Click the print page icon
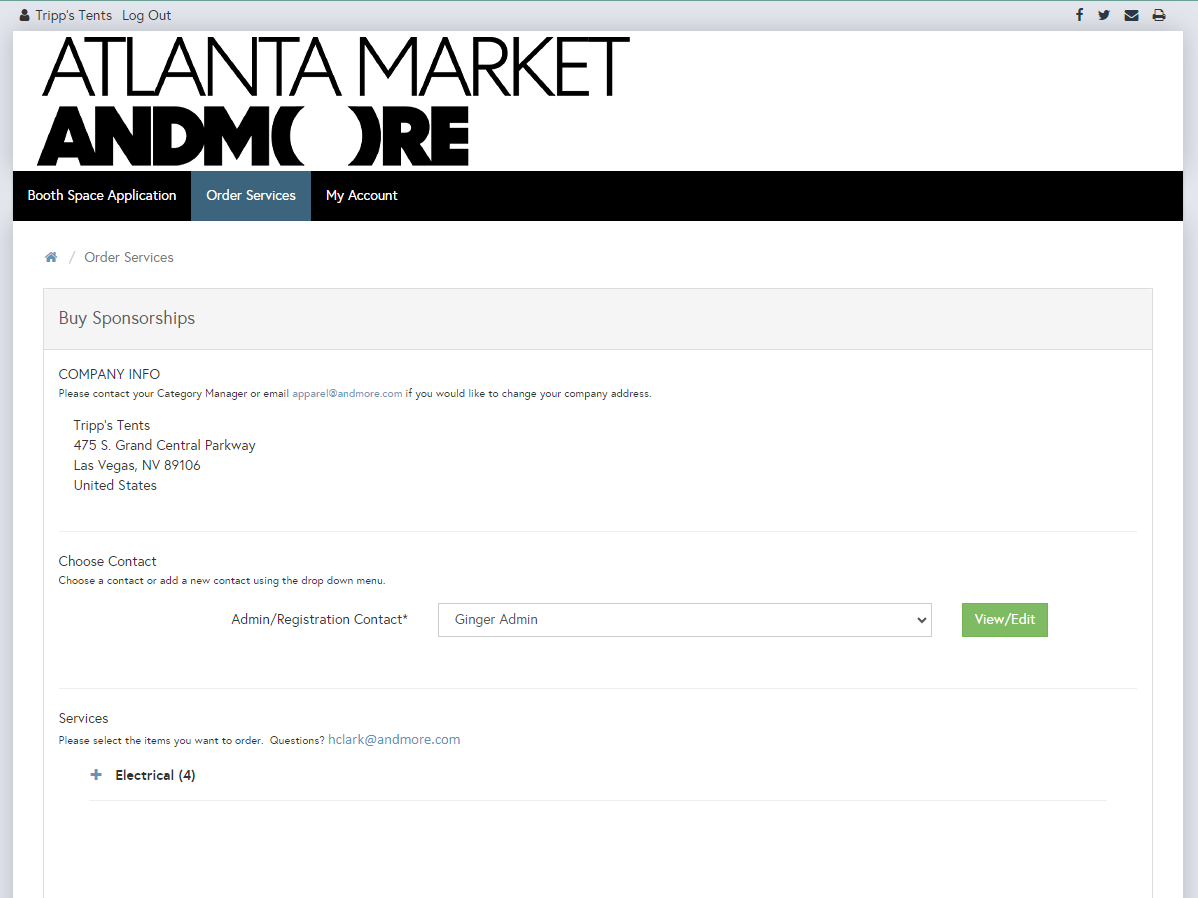This screenshot has width=1198, height=898. pos(1159,15)
